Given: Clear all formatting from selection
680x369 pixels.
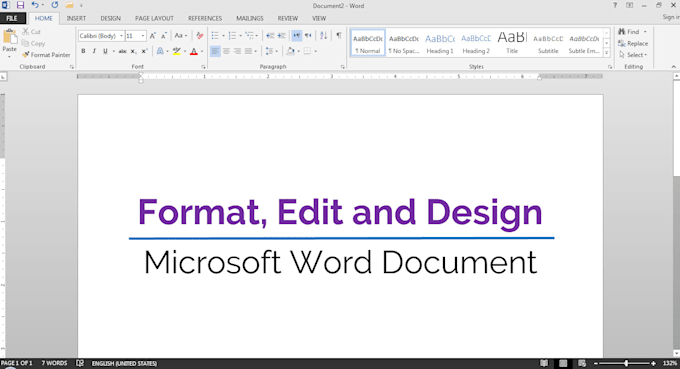Looking at the screenshot, I should pos(199,36).
